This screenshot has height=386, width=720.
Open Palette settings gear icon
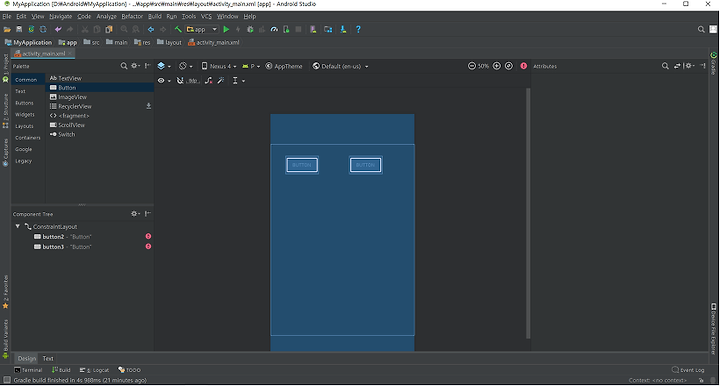pyautogui.click(x=135, y=66)
